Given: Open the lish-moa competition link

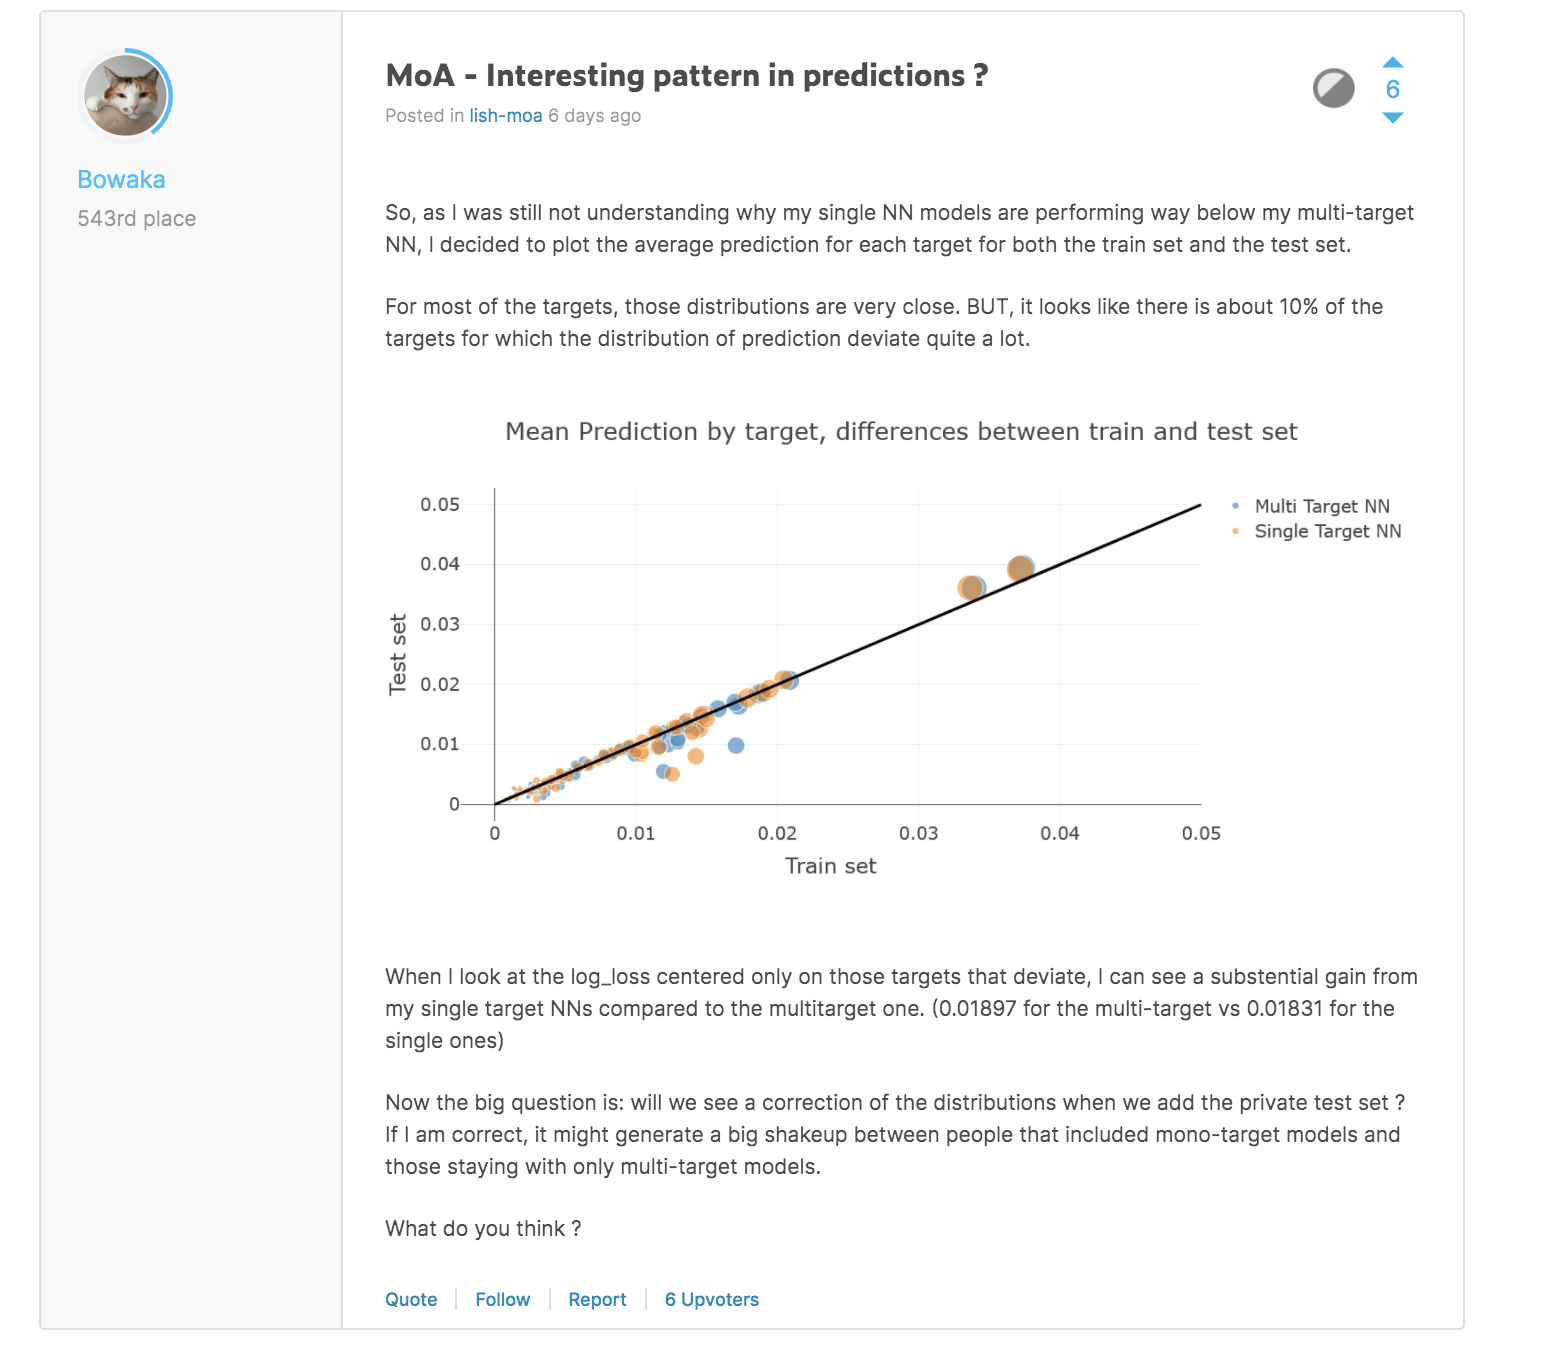Looking at the screenshot, I should (x=504, y=115).
